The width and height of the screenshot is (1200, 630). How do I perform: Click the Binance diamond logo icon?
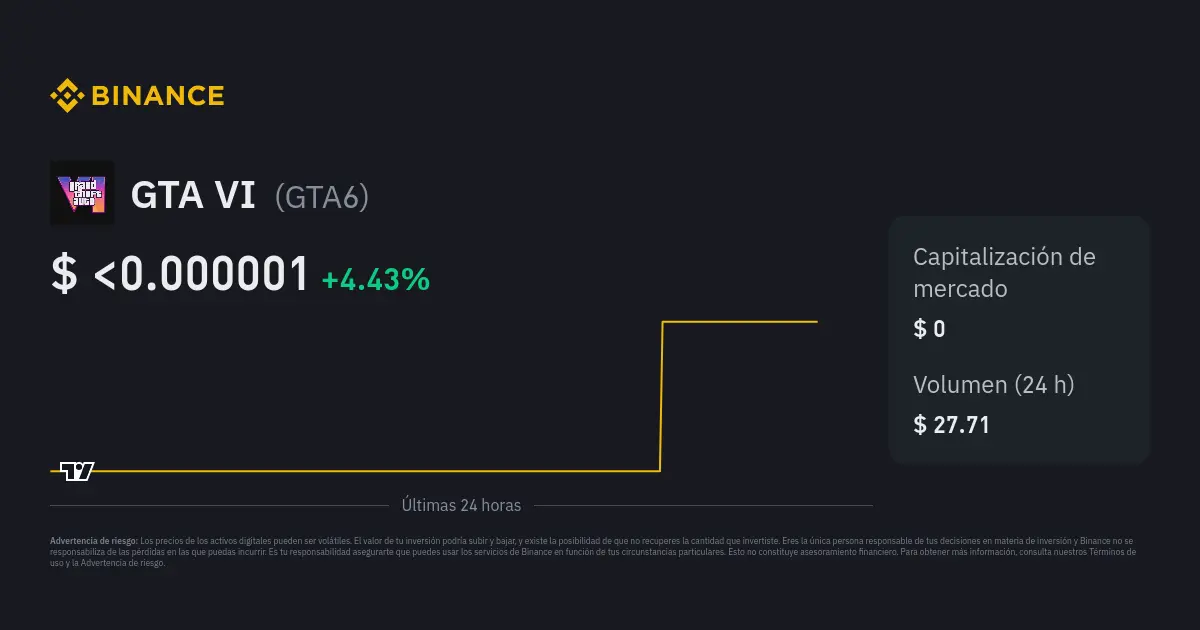[x=67, y=96]
